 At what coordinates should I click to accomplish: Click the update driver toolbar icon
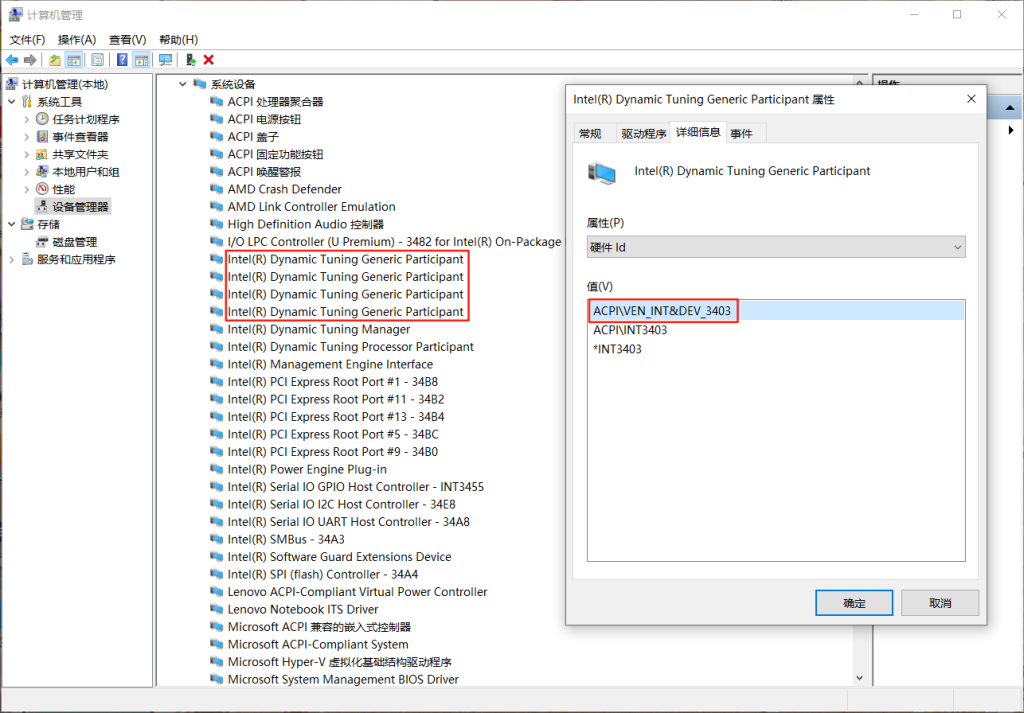pos(191,60)
